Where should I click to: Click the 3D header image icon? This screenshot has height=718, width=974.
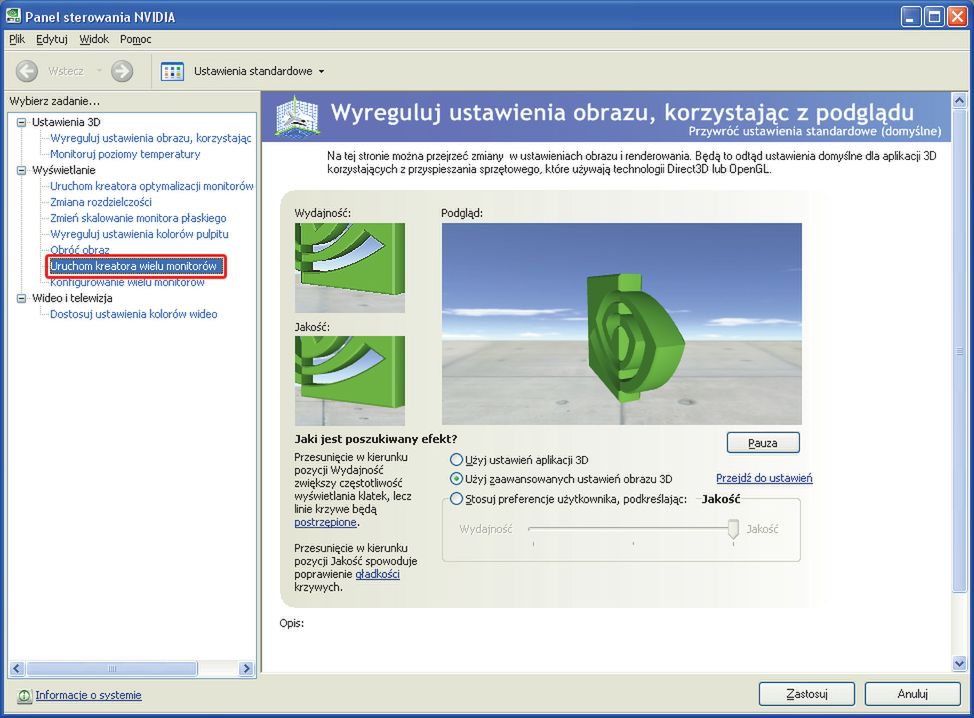(297, 116)
